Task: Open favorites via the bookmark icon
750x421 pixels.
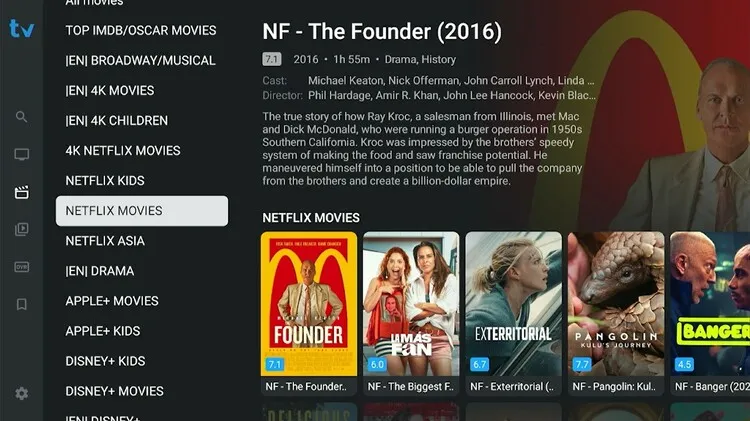Action: (22, 304)
